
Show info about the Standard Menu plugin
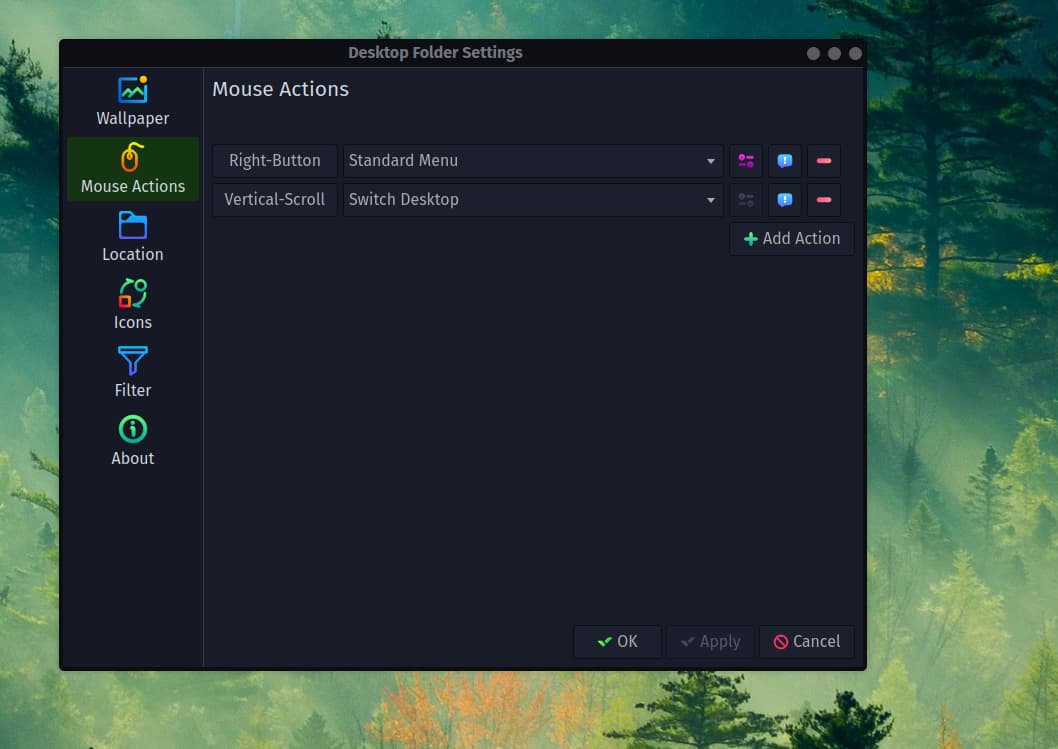[785, 161]
